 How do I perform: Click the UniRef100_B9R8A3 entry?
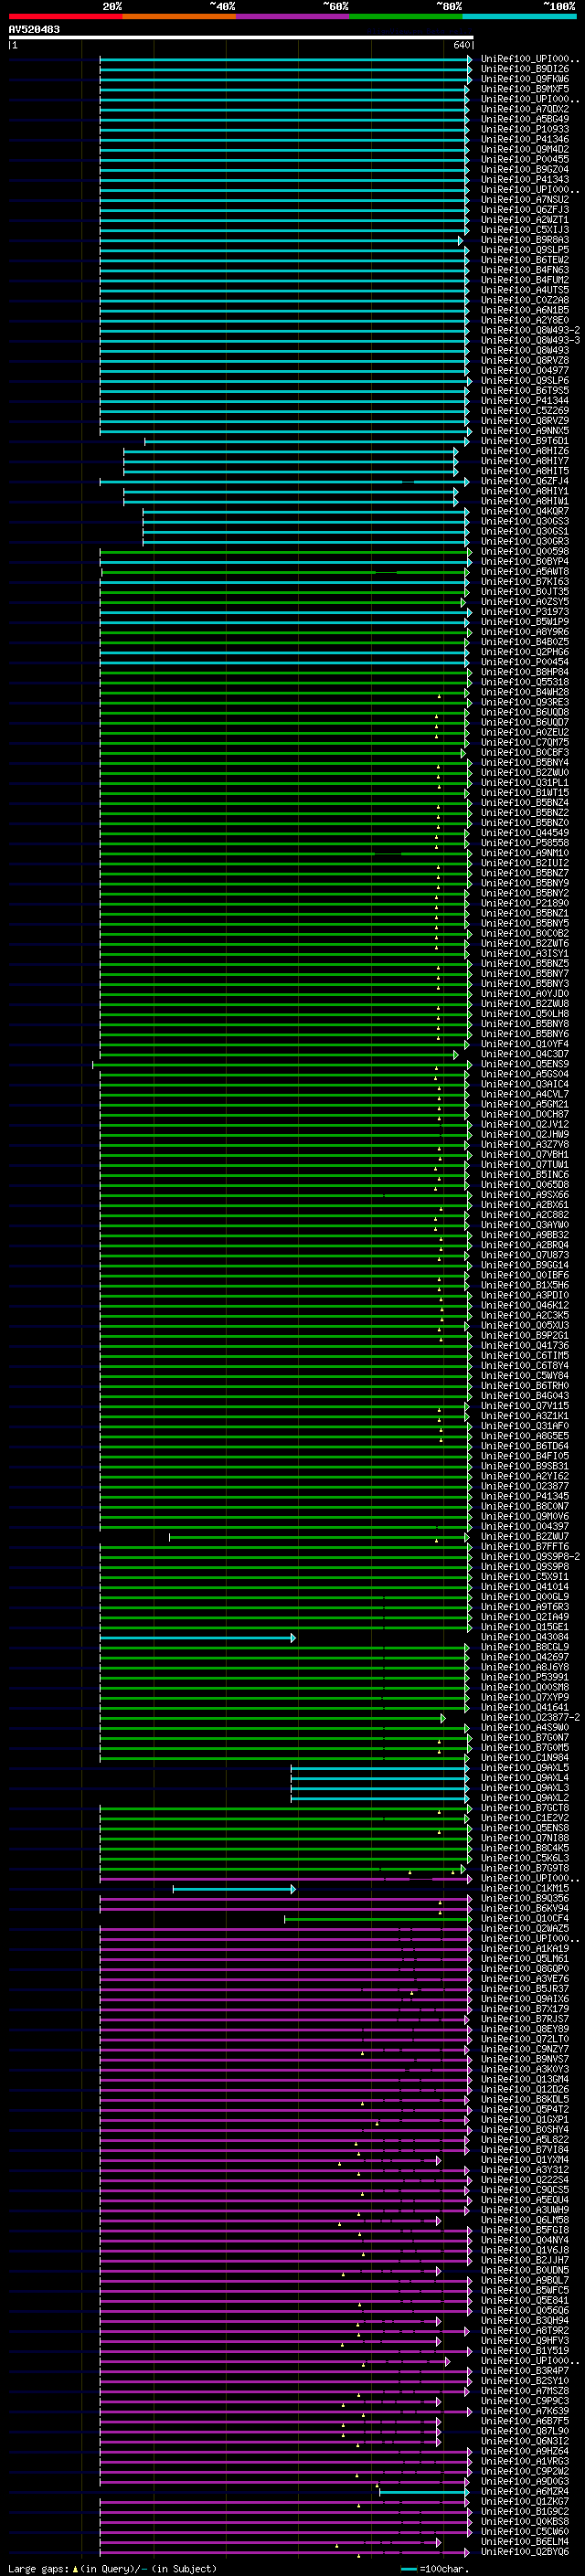pos(525,240)
